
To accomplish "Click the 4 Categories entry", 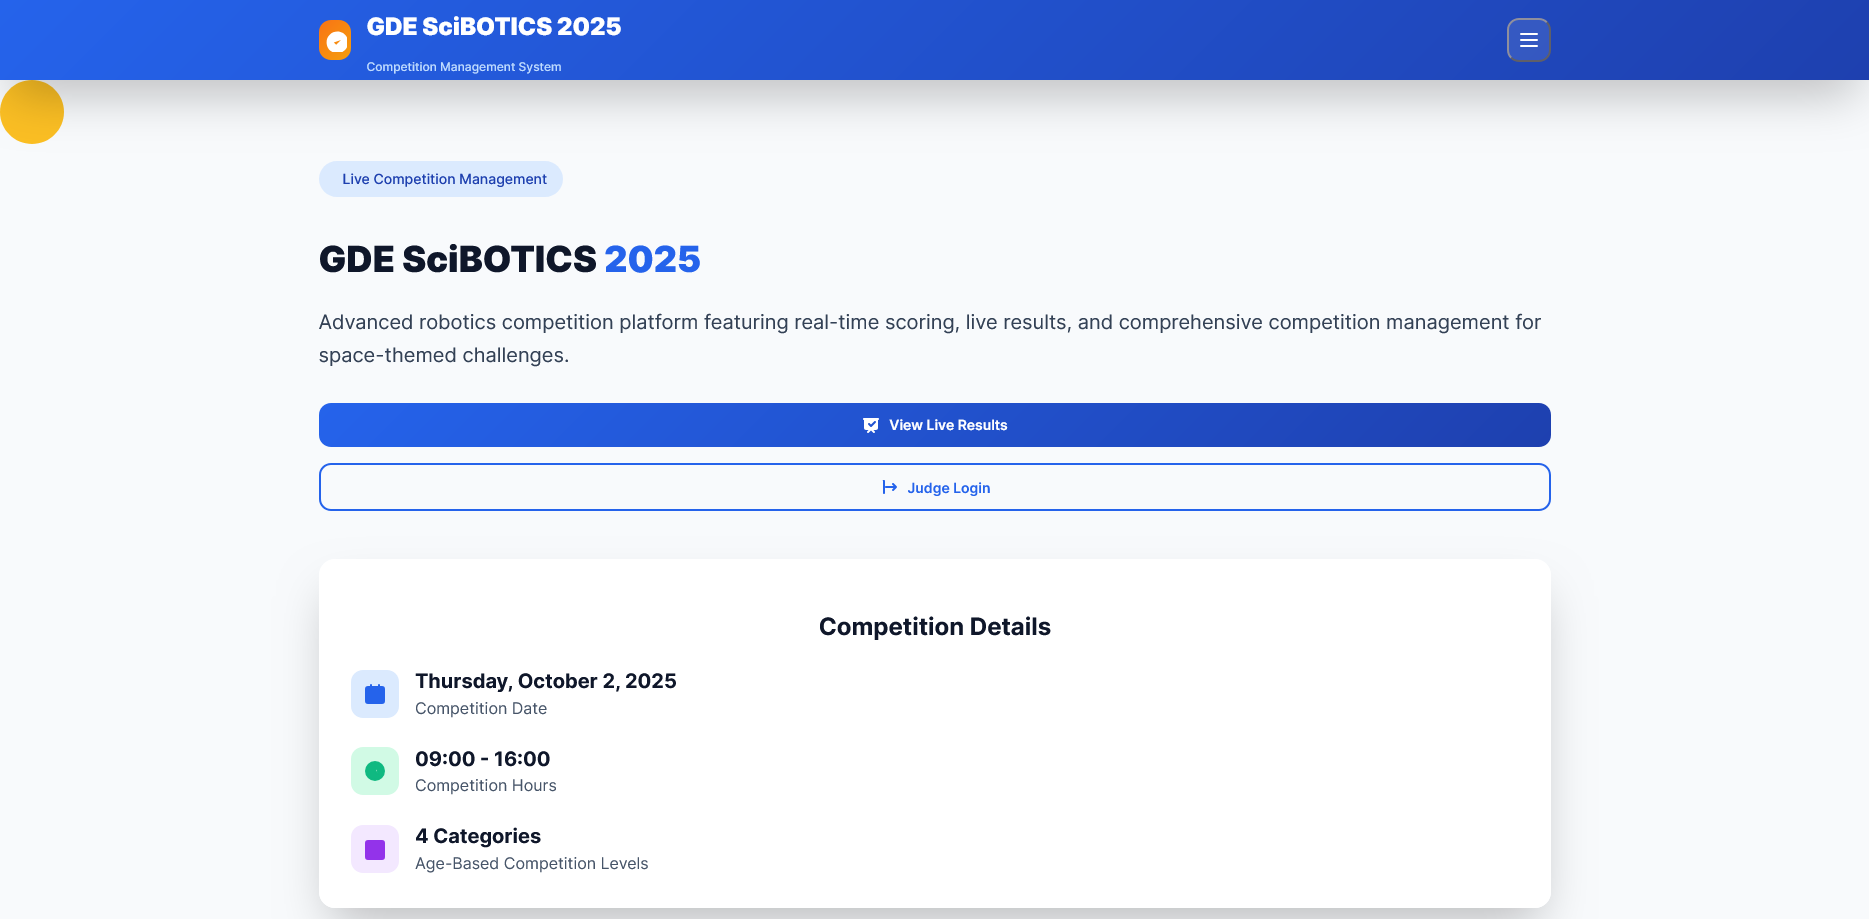I will point(477,836).
